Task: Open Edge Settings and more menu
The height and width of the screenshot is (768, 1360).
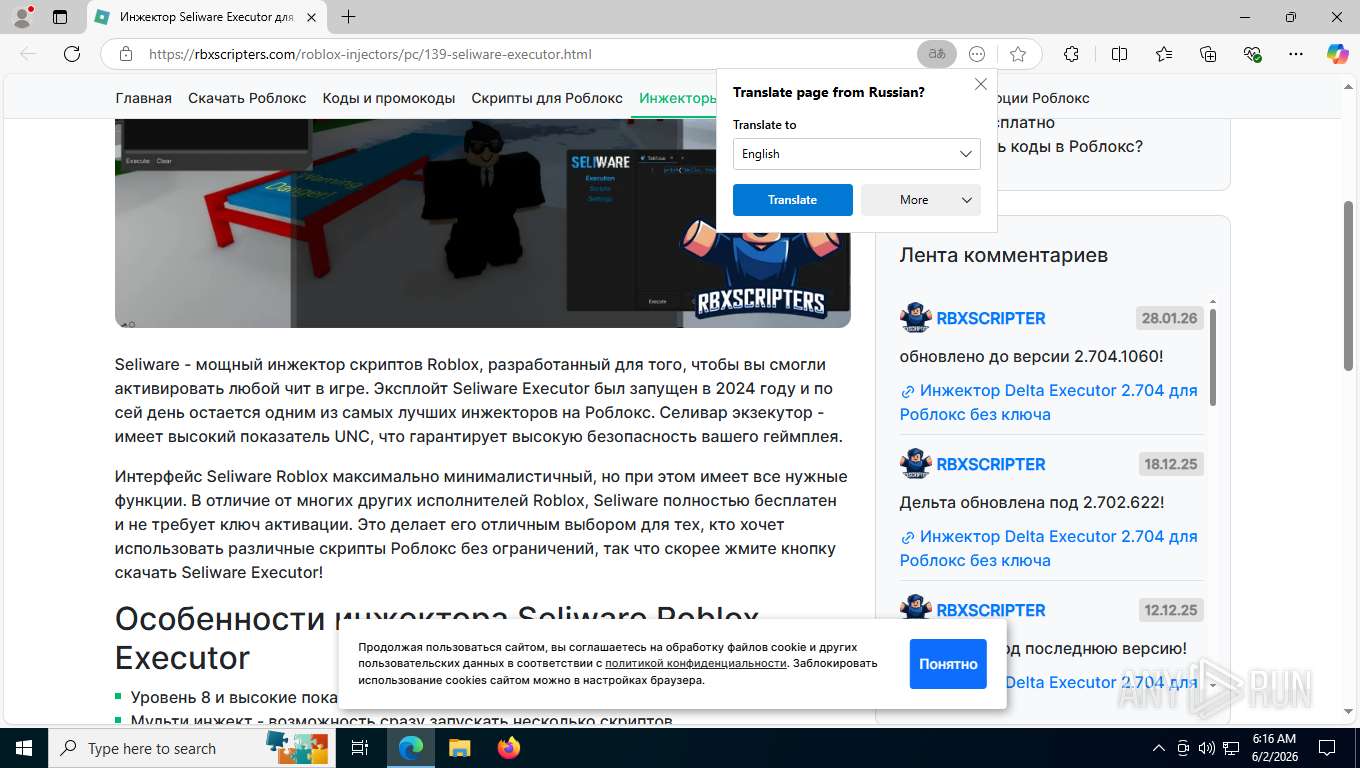Action: pos(1296,54)
